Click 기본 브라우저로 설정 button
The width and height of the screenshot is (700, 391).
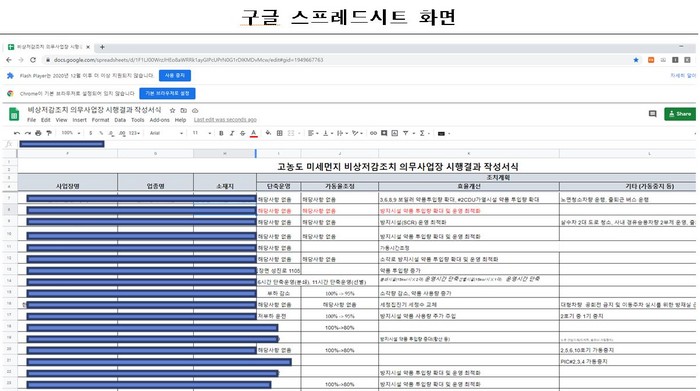pyautogui.click(x=167, y=93)
